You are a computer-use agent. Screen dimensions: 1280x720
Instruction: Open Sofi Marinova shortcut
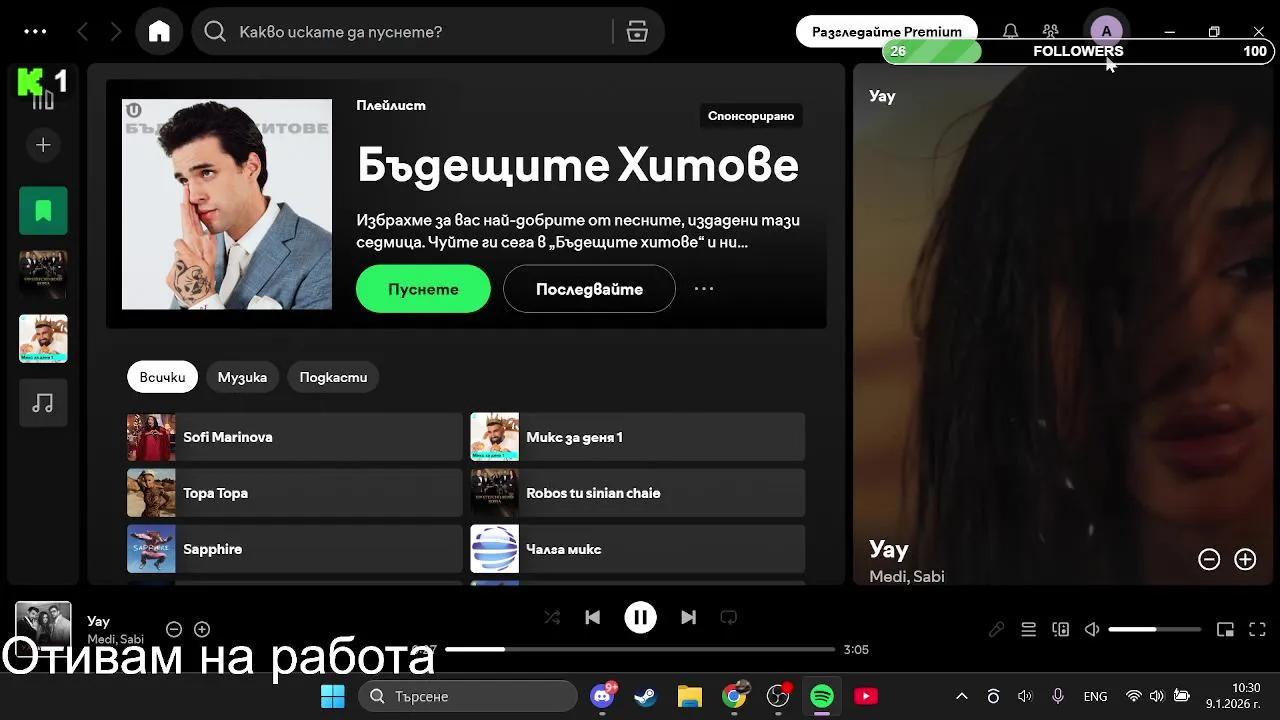(x=294, y=437)
